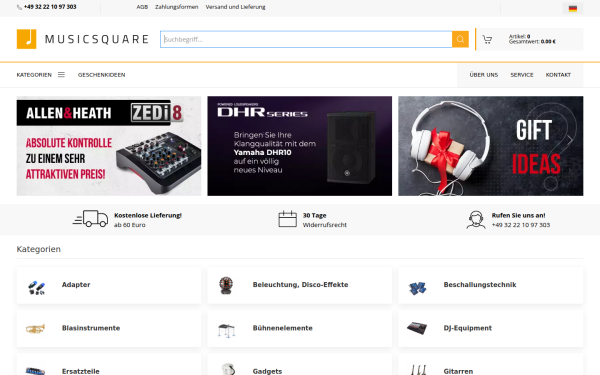Click Kostenlose Lieferung text
600x375 pixels.
tap(148, 215)
